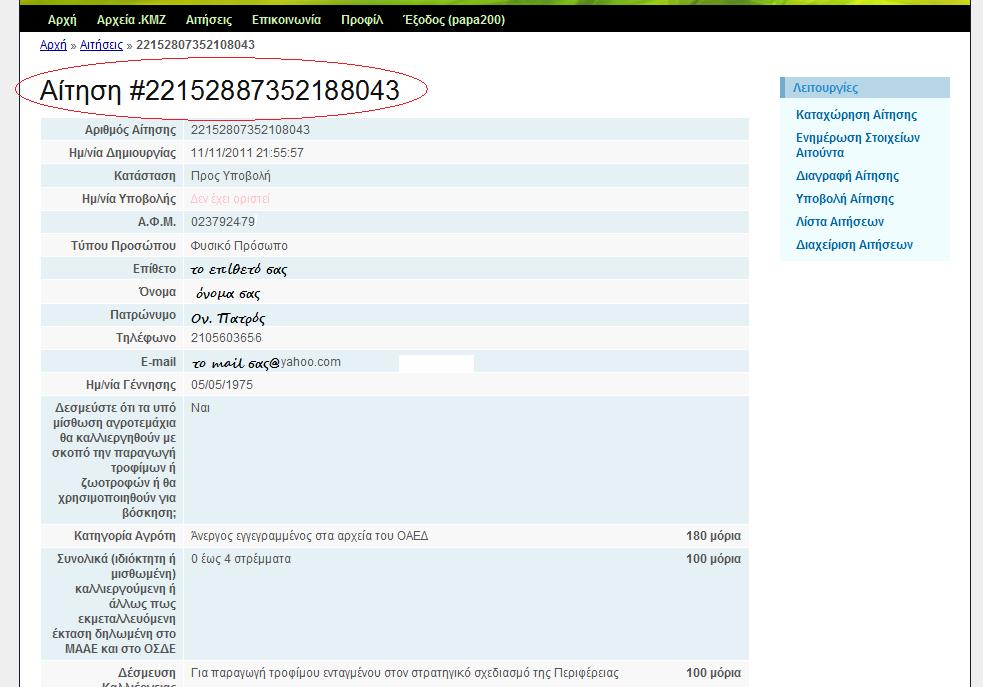Image resolution: width=983 pixels, height=687 pixels.
Task: Open the Αρχεία .KMZ menu item
Action: point(131,20)
